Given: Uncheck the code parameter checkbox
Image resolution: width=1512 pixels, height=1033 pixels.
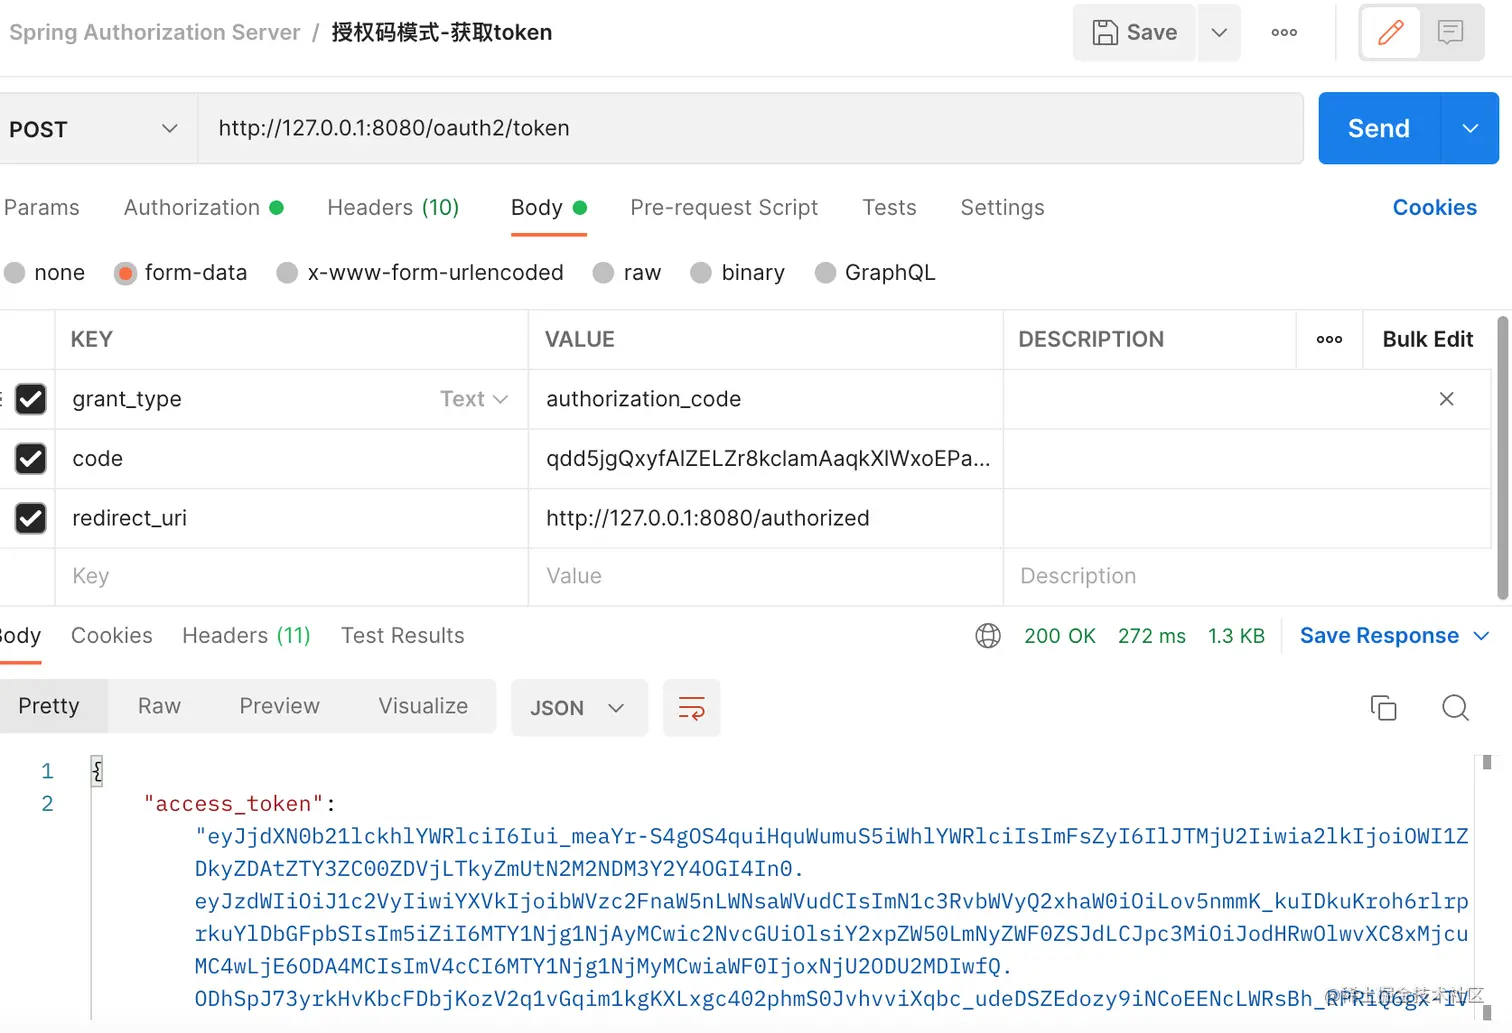Looking at the screenshot, I should coord(30,459).
